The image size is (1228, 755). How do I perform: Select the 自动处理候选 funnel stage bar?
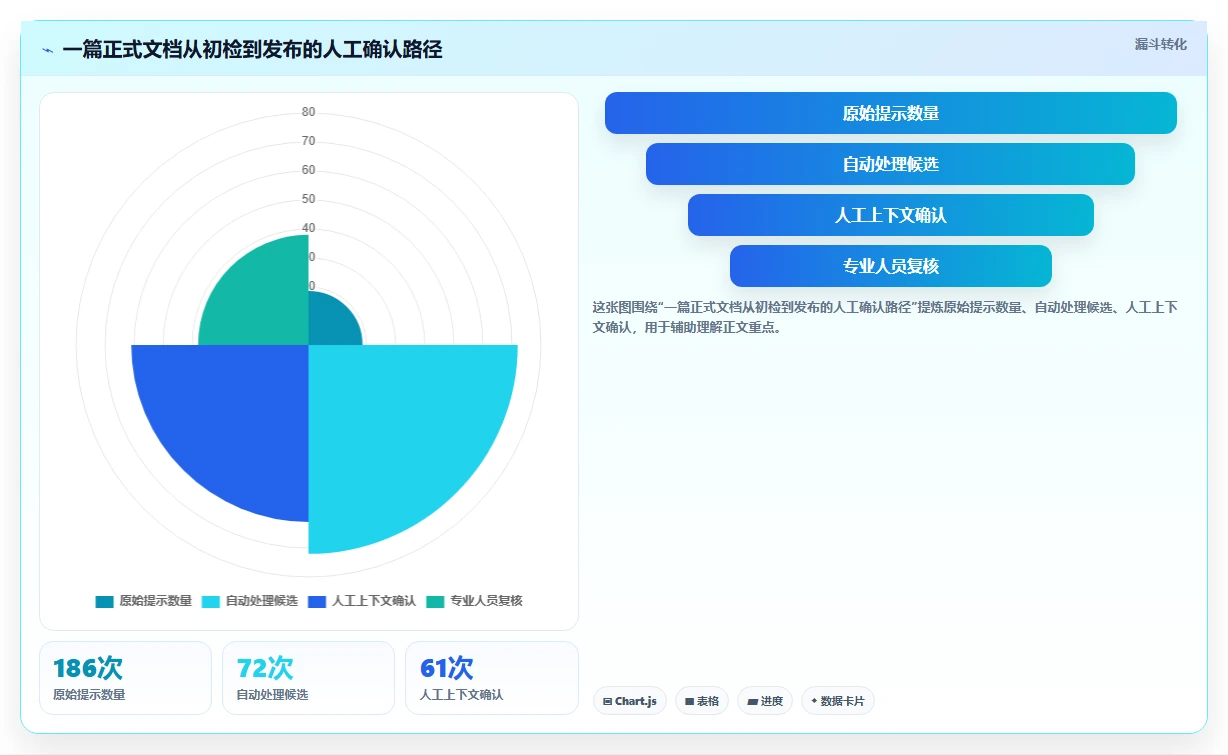[x=890, y=164]
